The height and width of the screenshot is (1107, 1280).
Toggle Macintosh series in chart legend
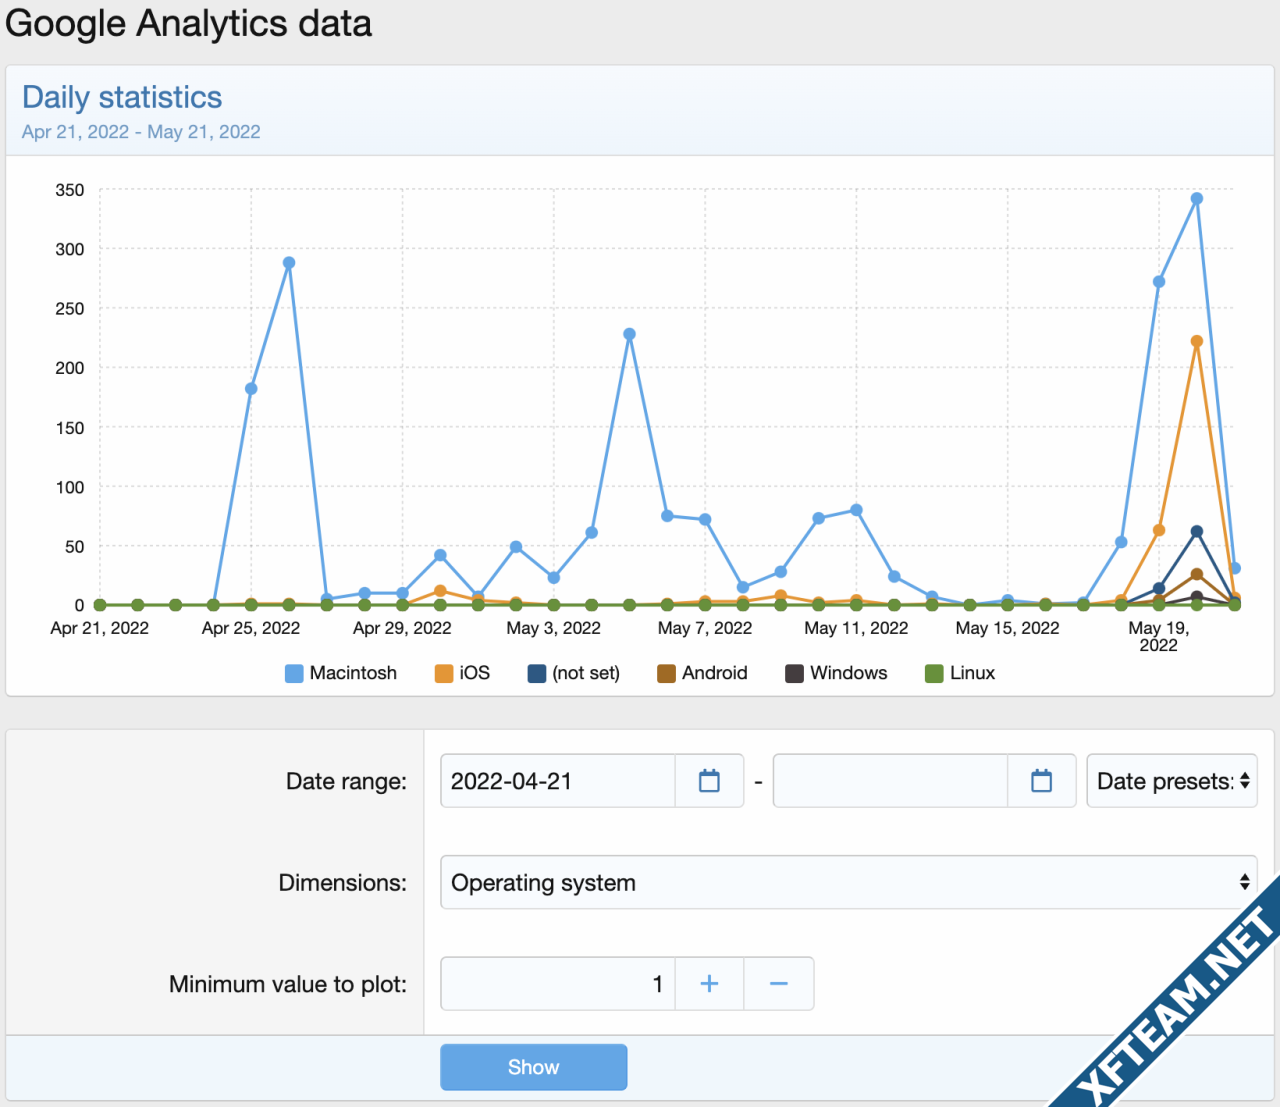(x=341, y=673)
